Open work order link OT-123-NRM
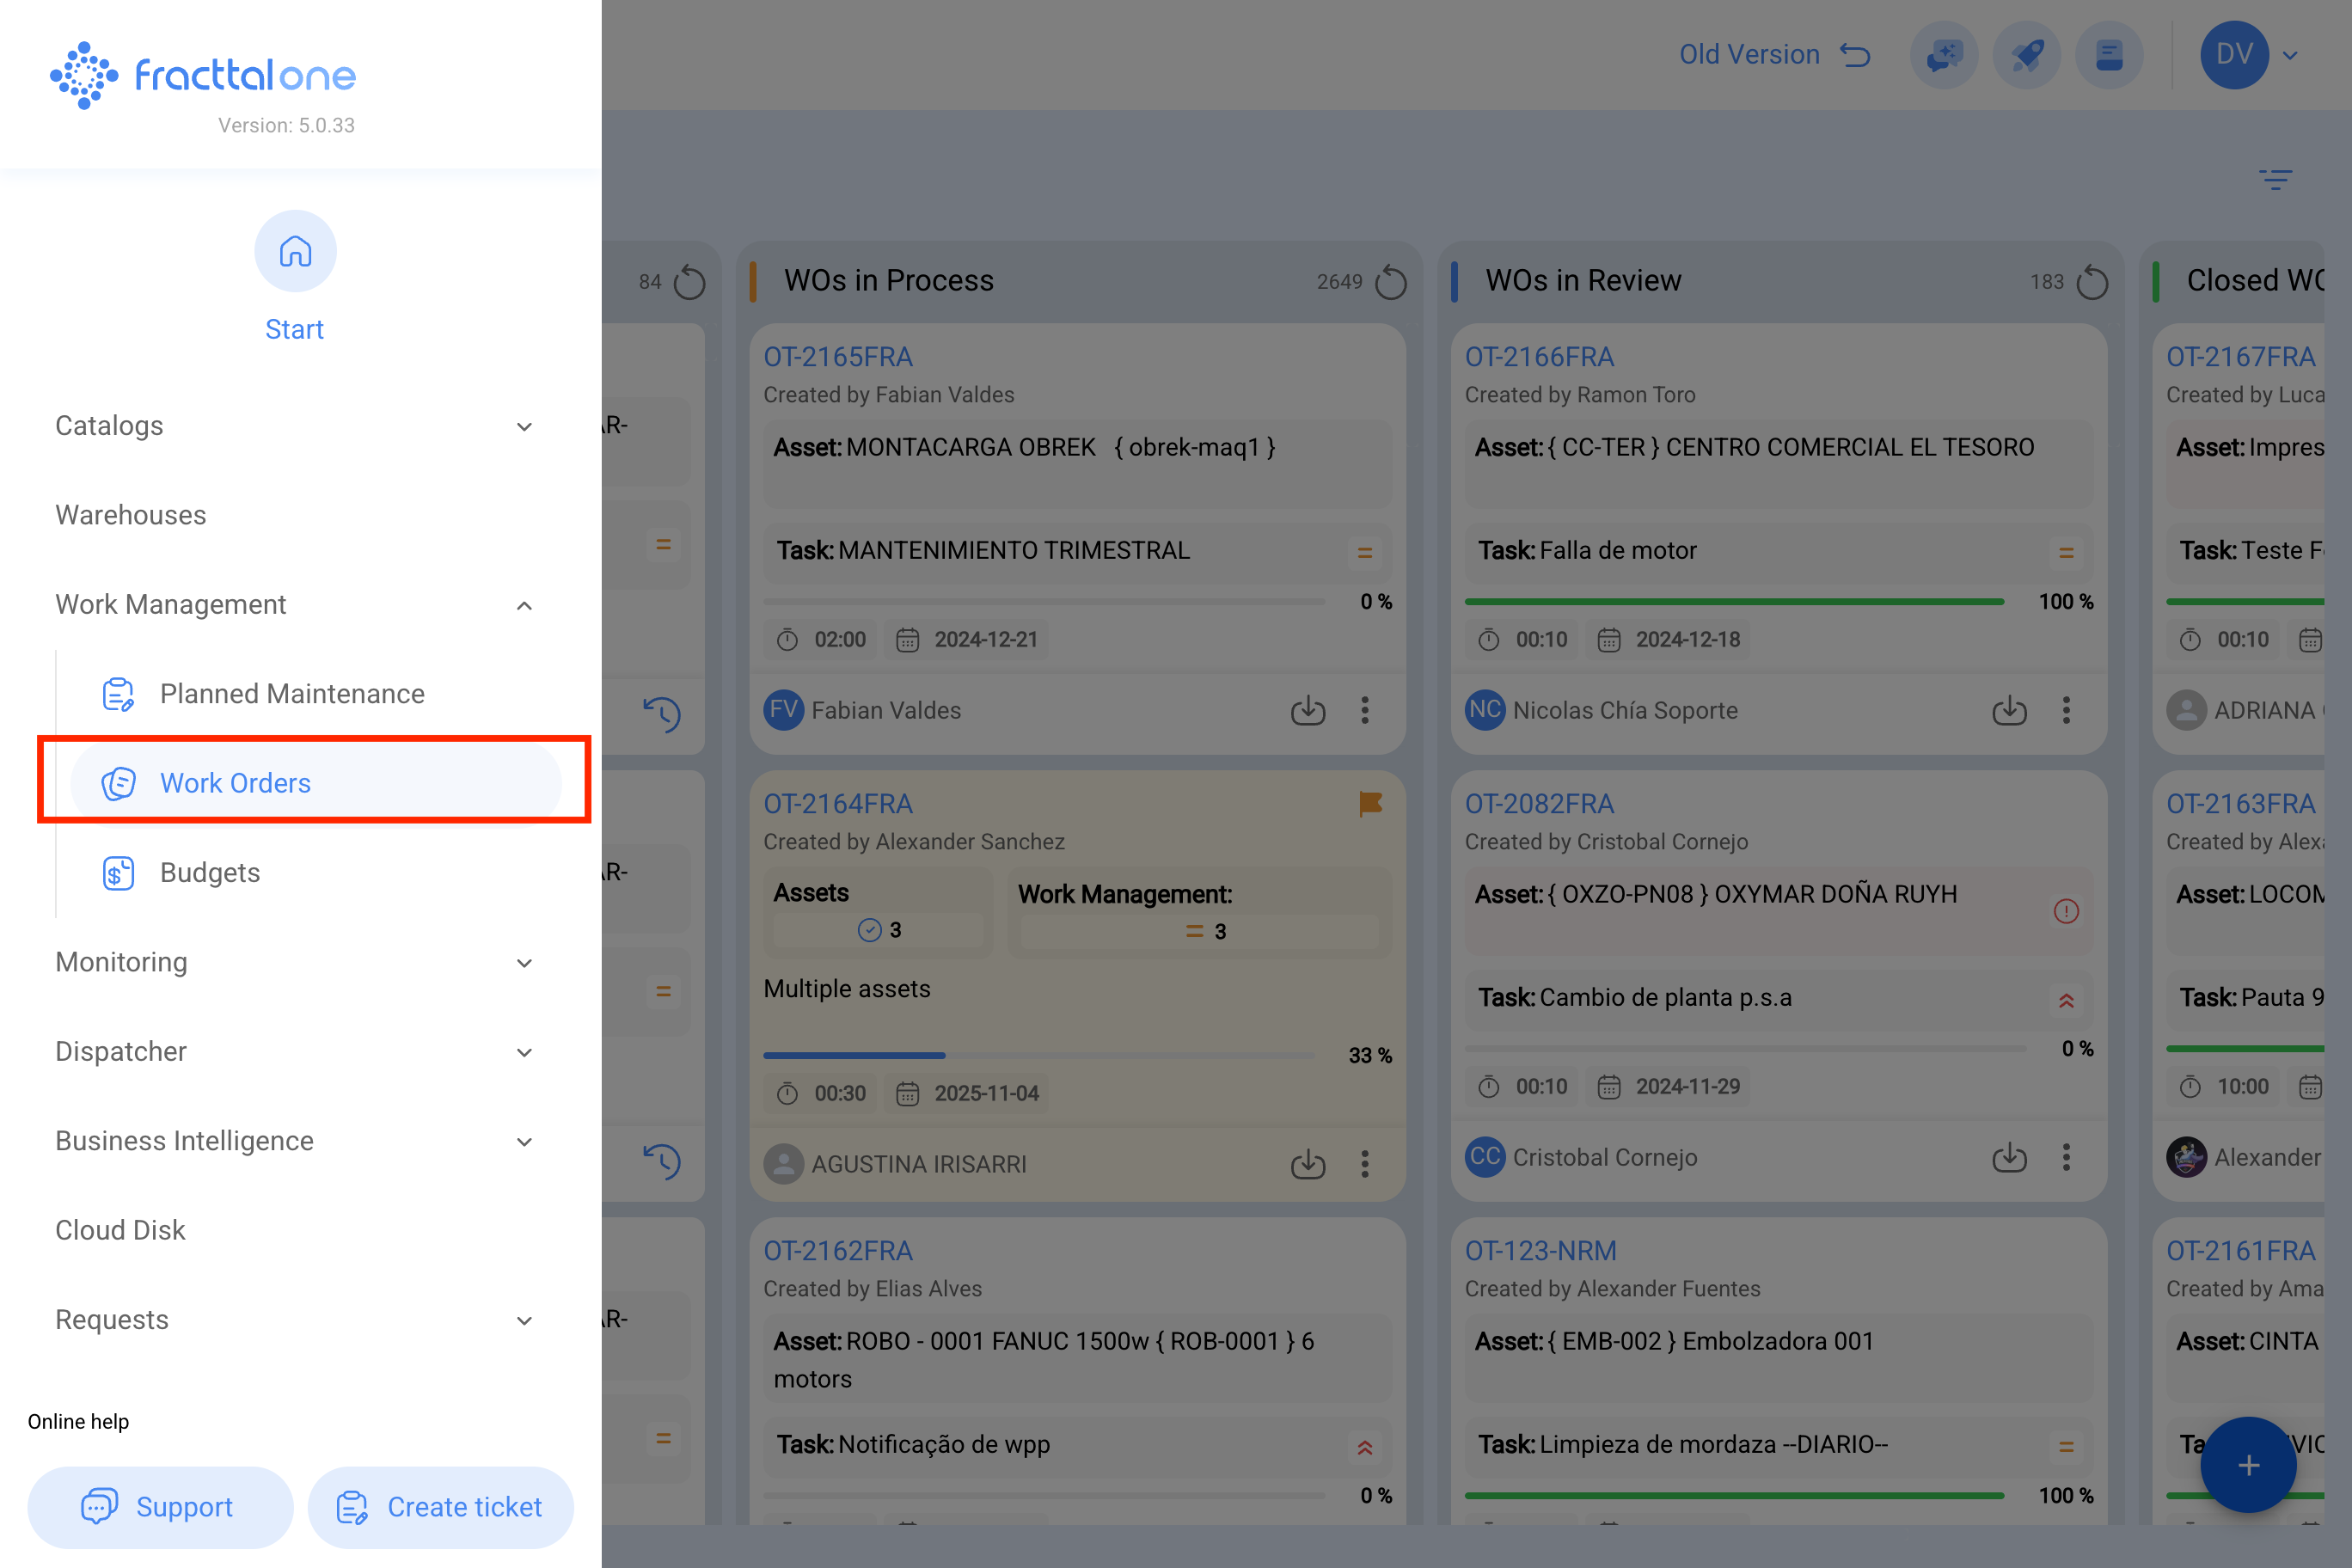Viewport: 2352px width, 1568px height. (1541, 1251)
